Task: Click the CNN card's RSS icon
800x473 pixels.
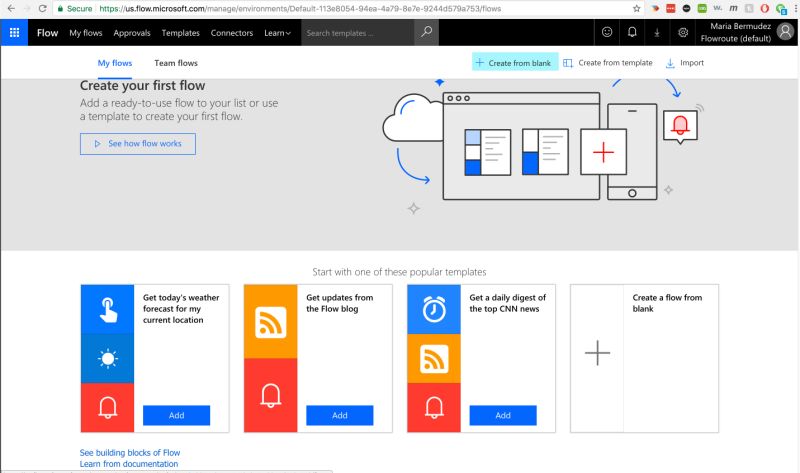Action: [434, 359]
